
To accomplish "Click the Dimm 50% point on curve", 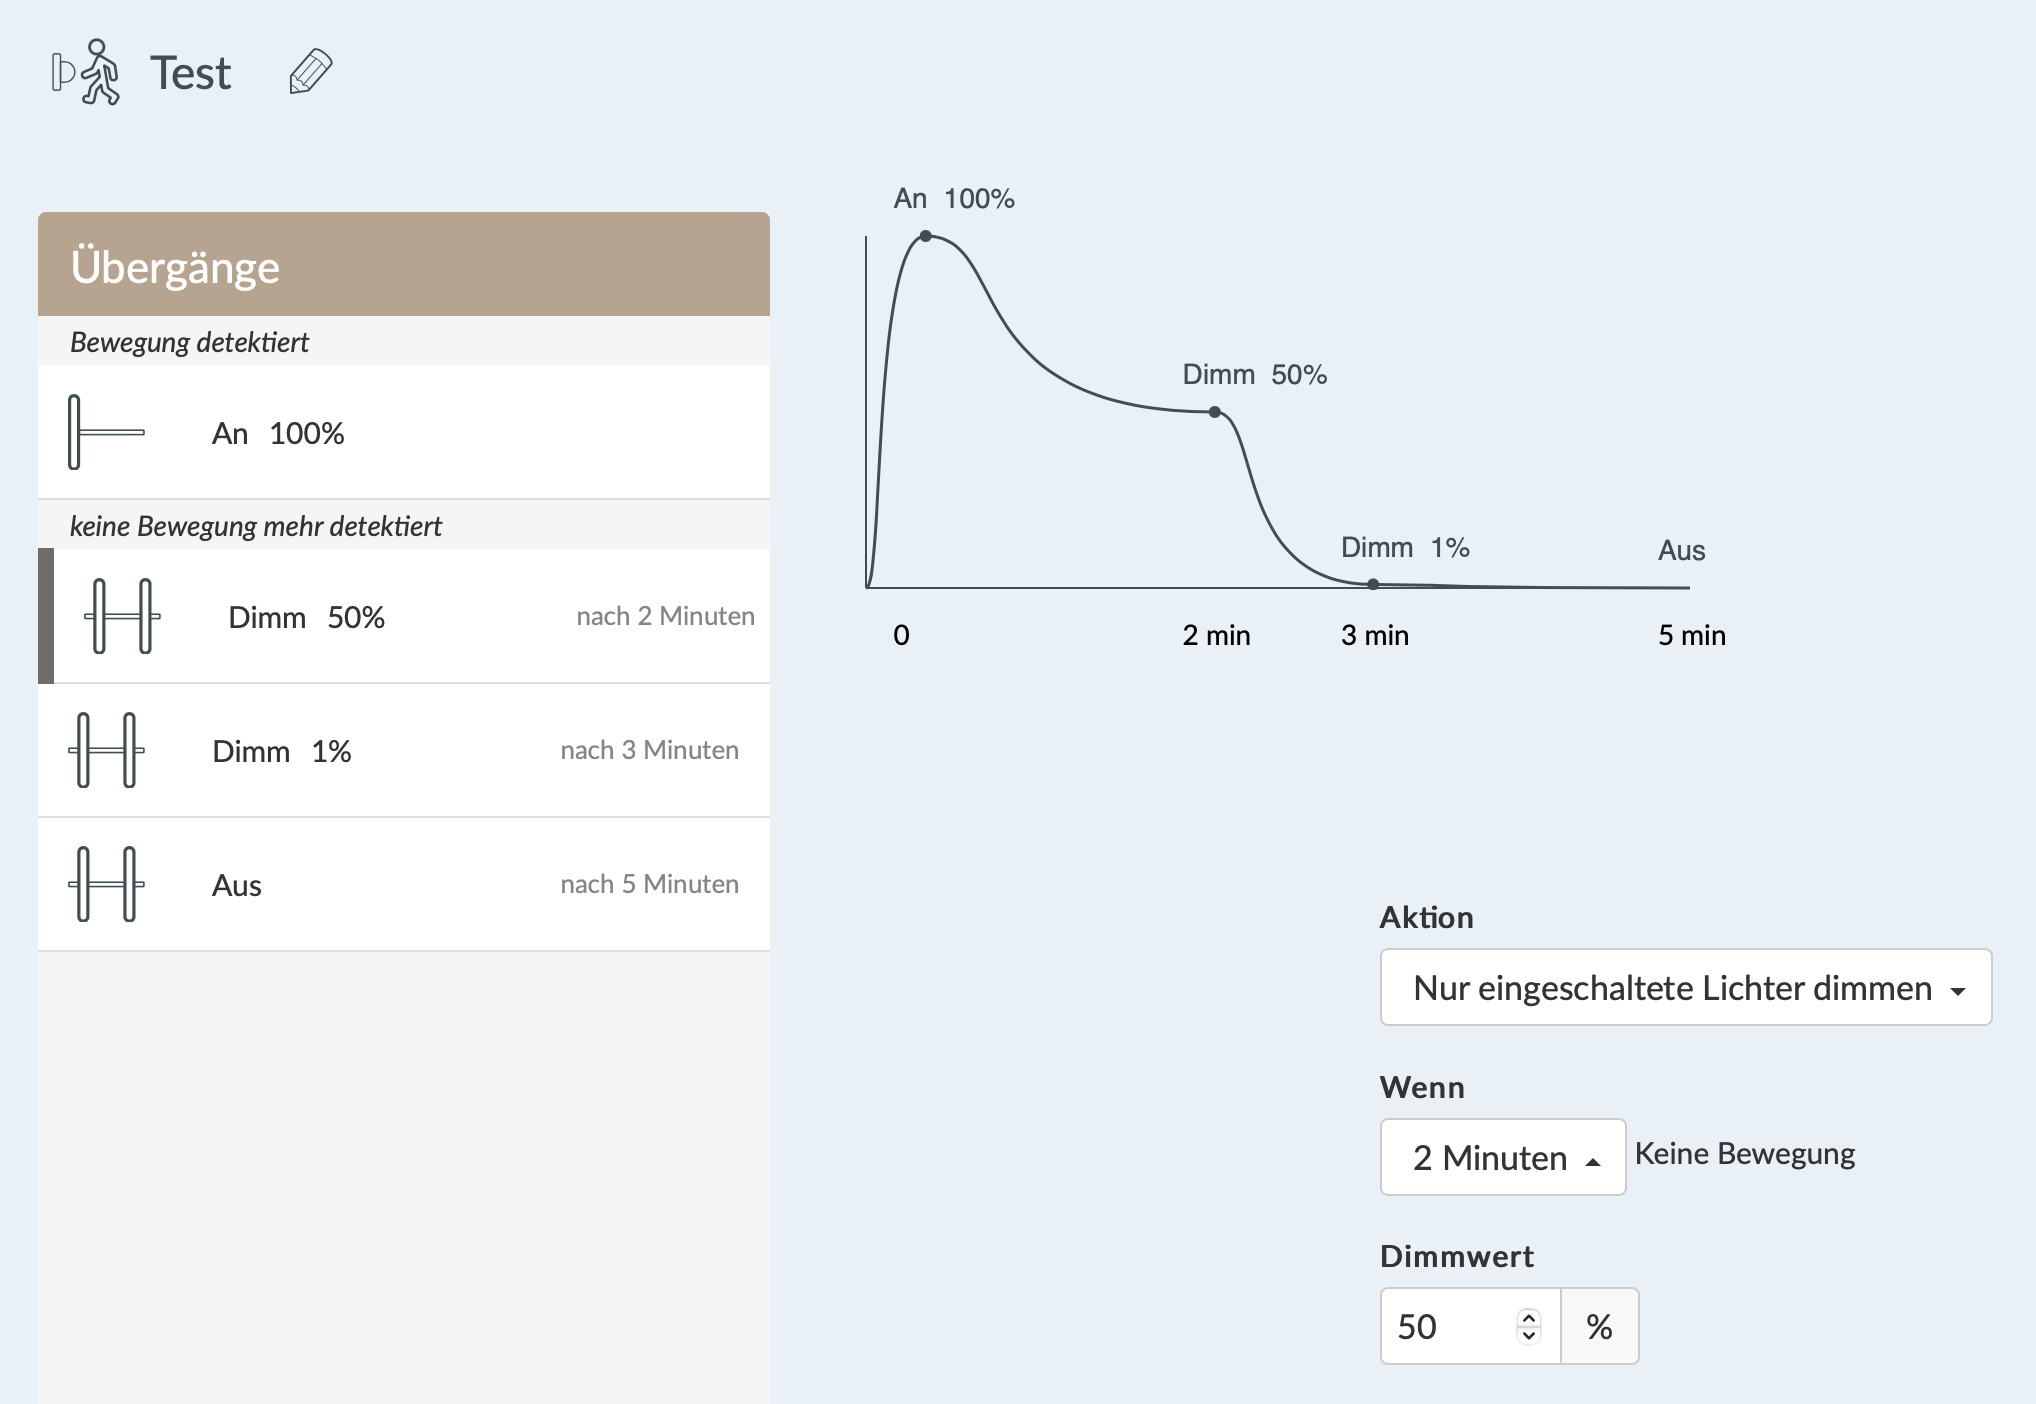I will 1214,412.
